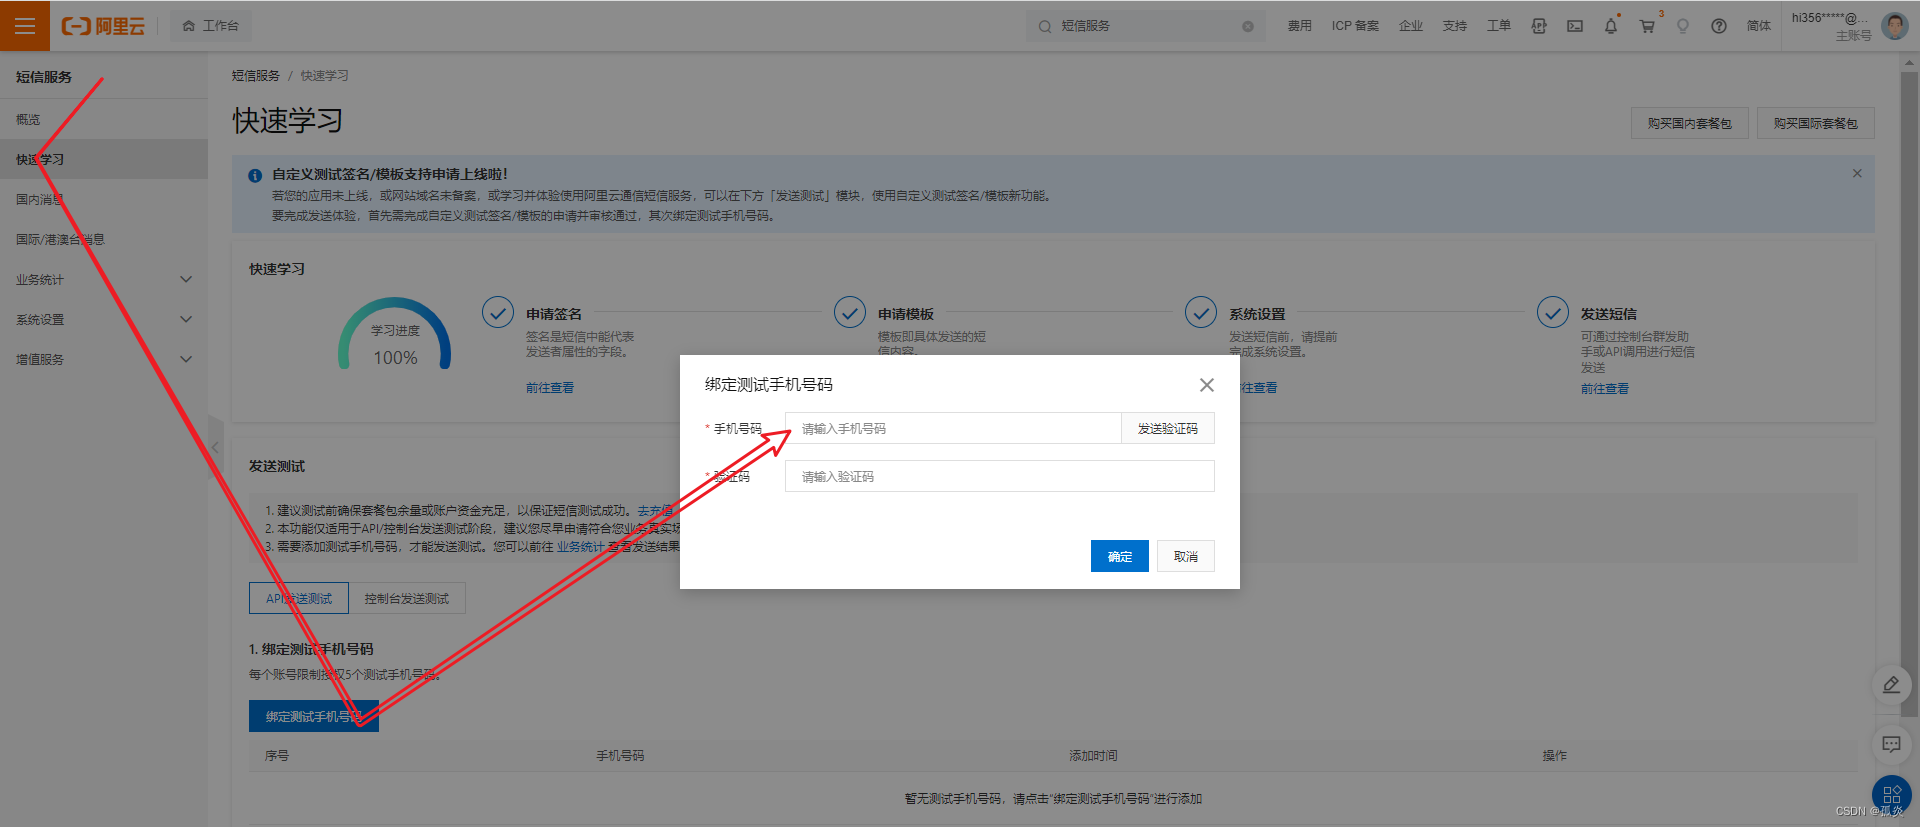Open the ICP 备案 menu
This screenshot has height=827, width=1920.
[1355, 26]
